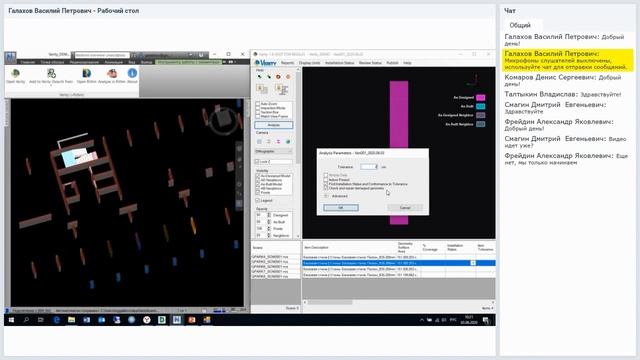Viewport: 640px width, 360px height.
Task: Open notification center in system tray
Action: pos(487,320)
